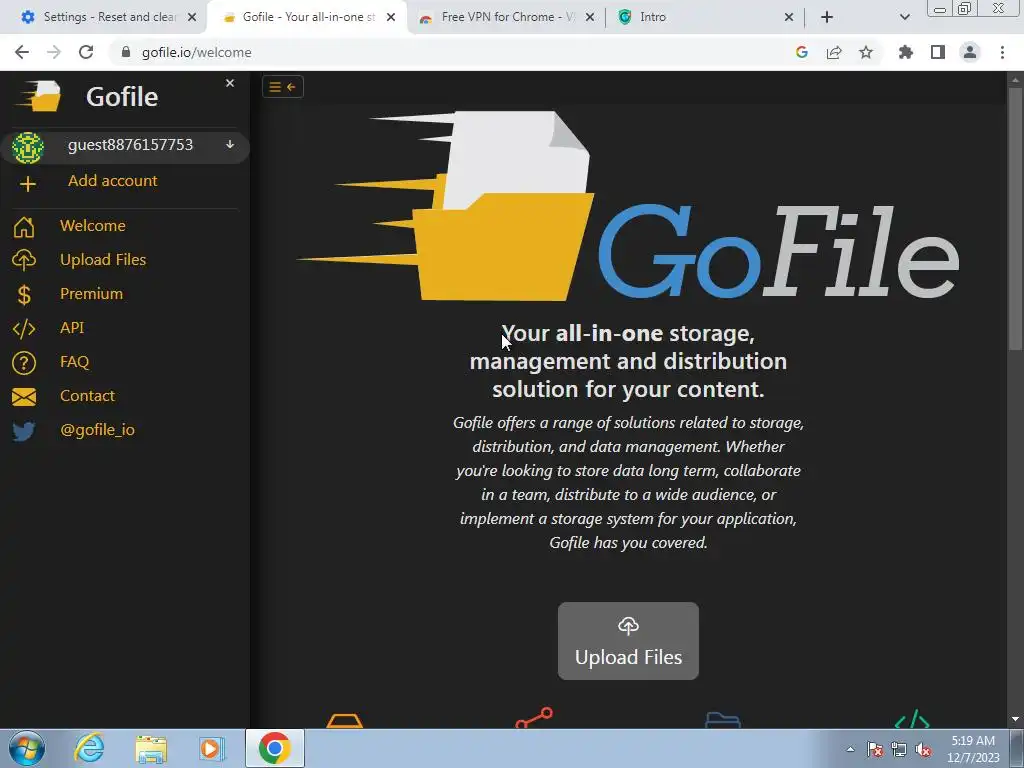Screen dimensions: 1024x768
Task: Show hidden tray icons arrow
Action: coord(850,749)
